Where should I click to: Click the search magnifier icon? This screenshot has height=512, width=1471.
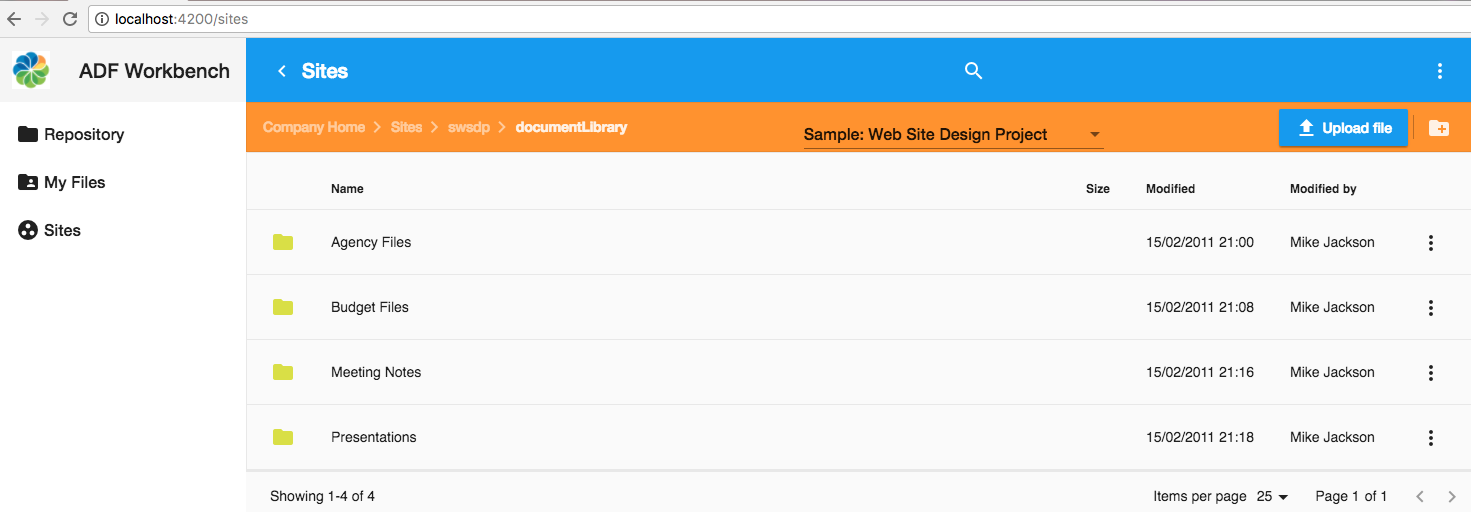973,71
